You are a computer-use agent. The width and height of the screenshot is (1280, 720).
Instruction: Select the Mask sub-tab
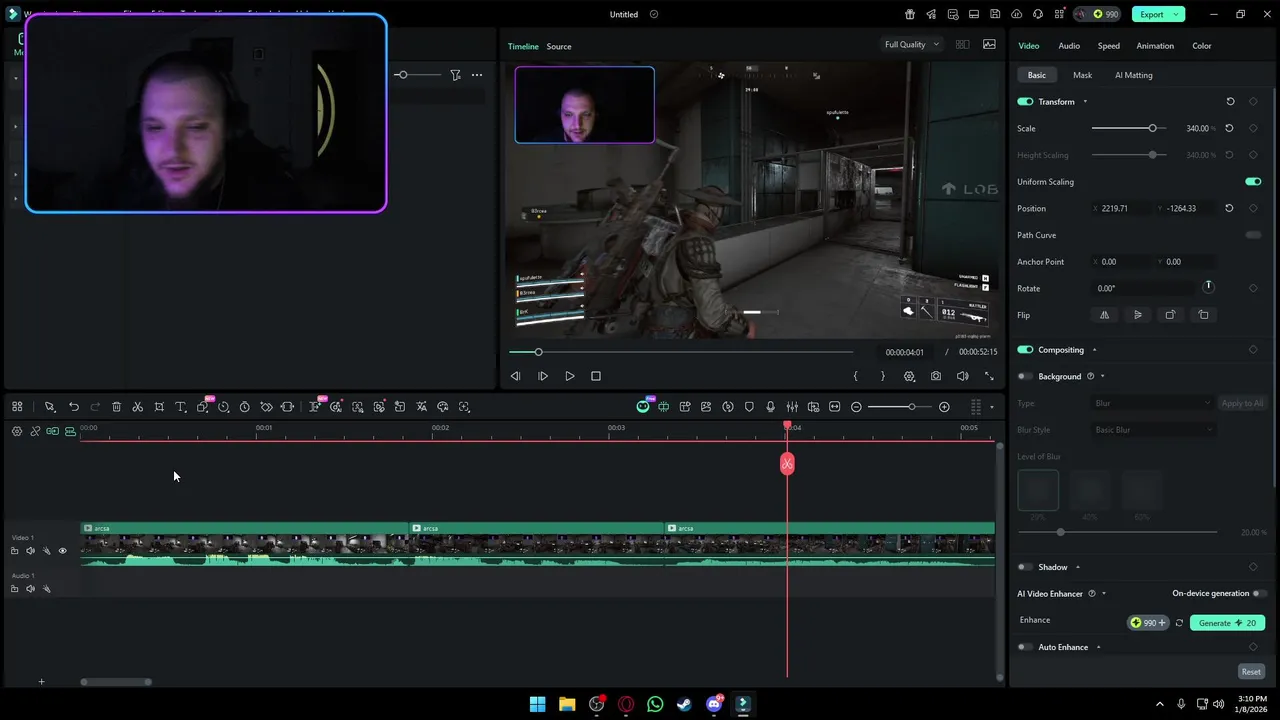pyautogui.click(x=1082, y=75)
